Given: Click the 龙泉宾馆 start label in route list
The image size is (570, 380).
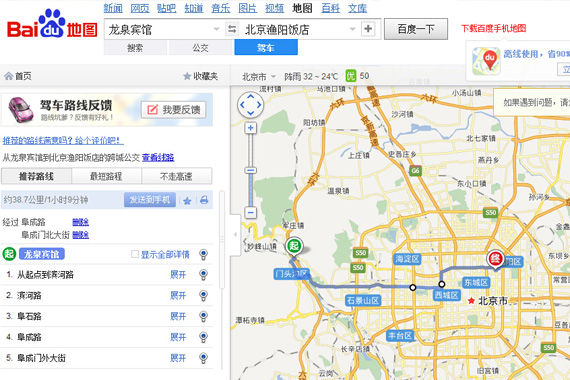Looking at the screenshot, I should (42, 254).
